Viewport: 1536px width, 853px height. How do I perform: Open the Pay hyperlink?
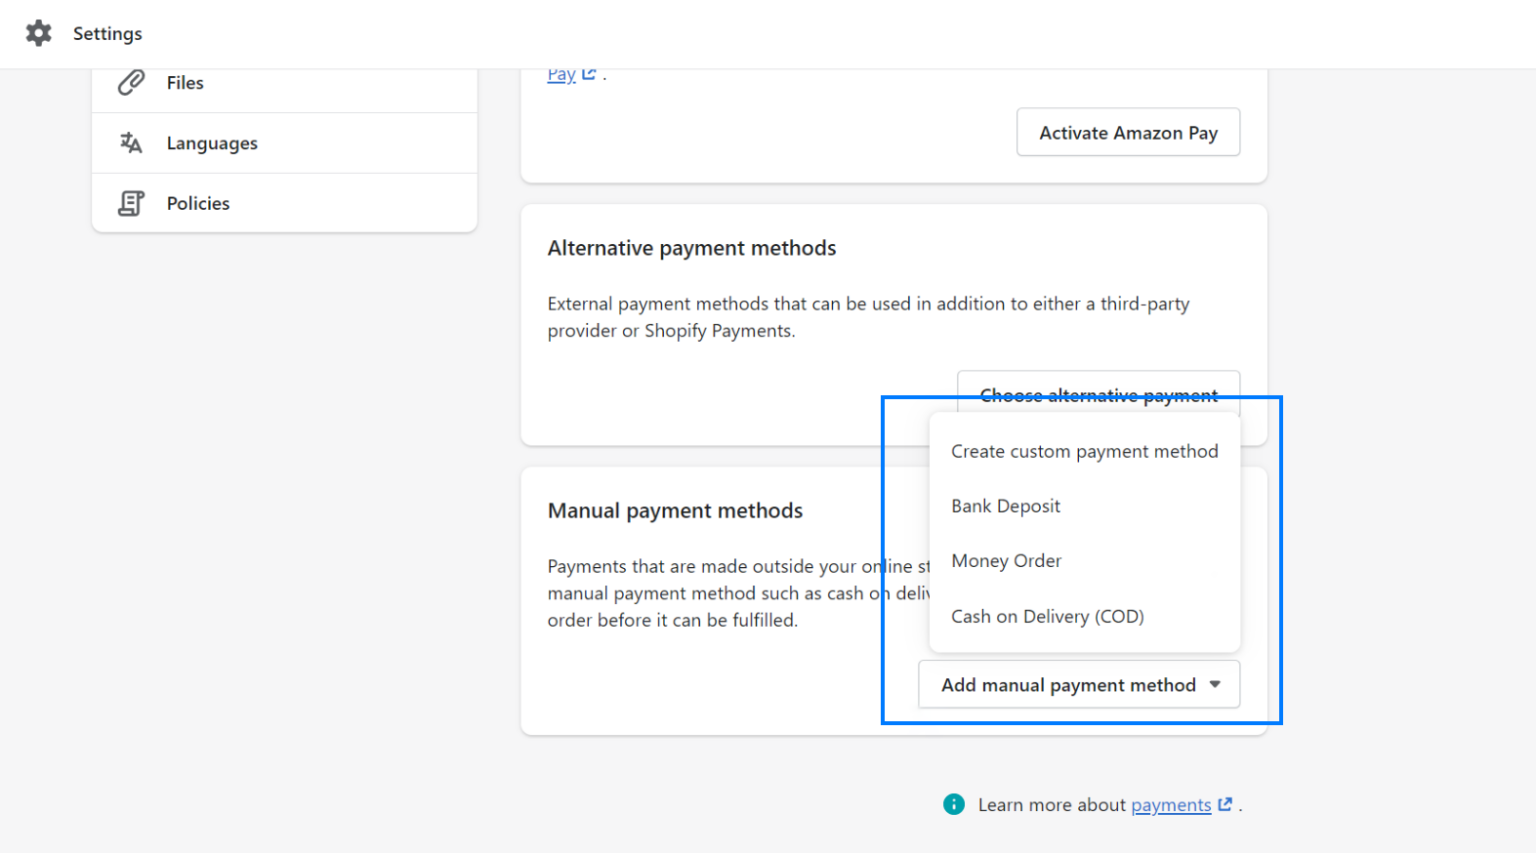pos(560,73)
